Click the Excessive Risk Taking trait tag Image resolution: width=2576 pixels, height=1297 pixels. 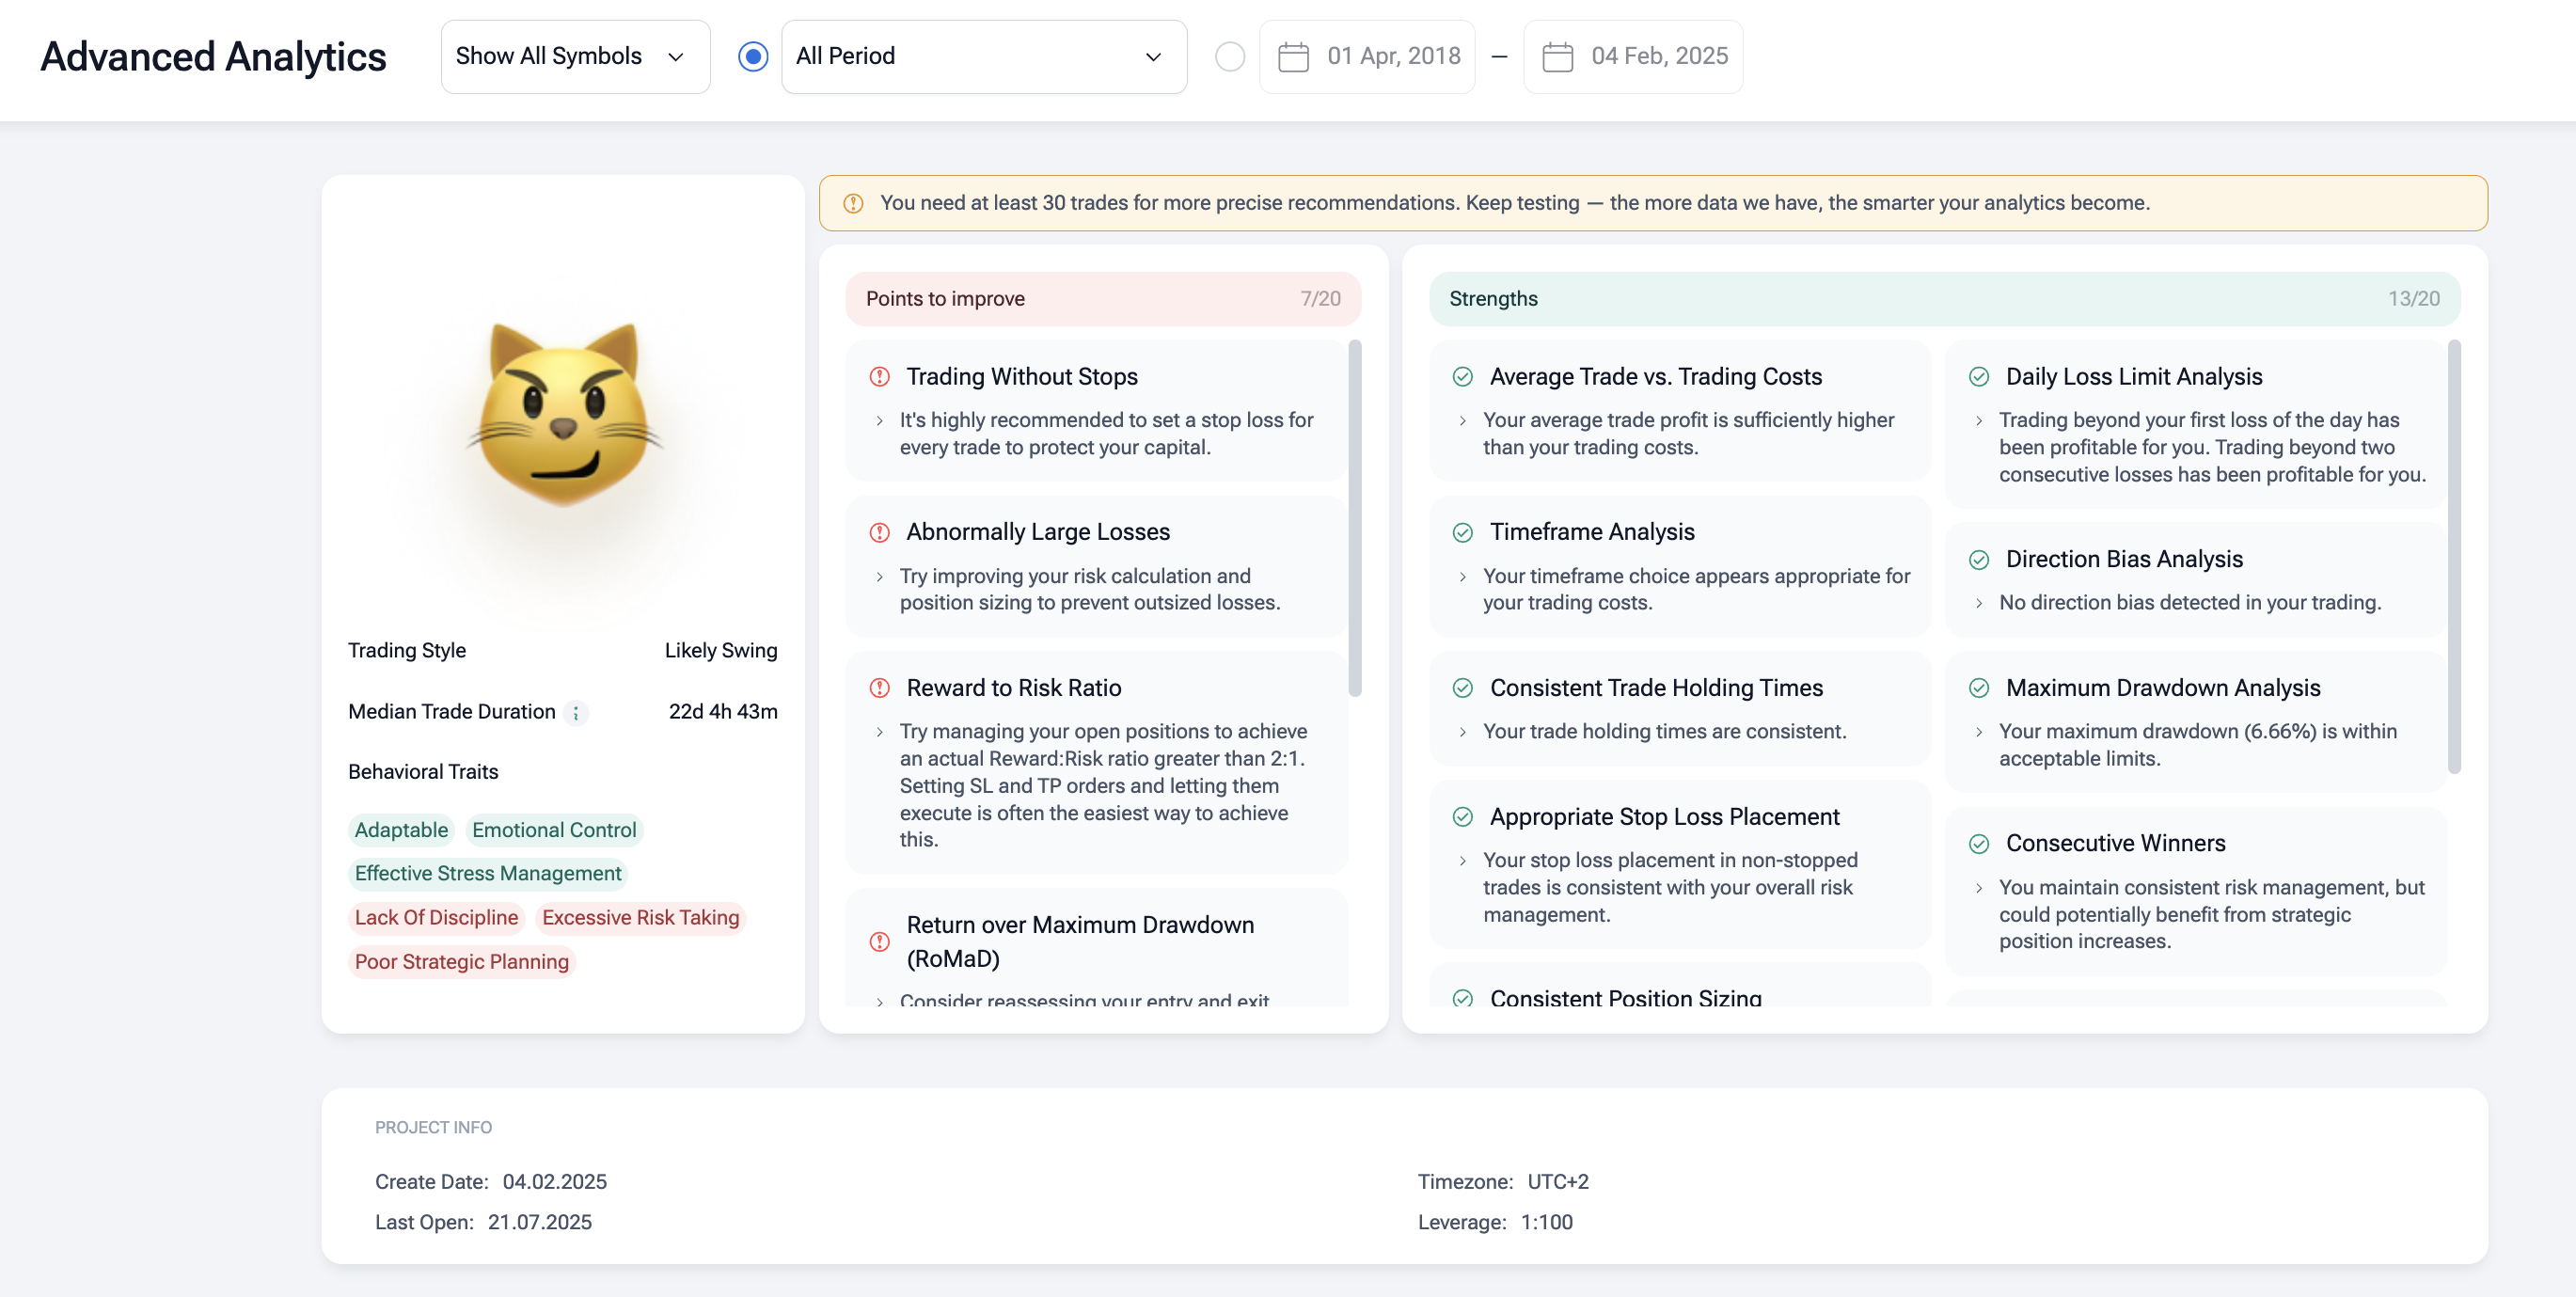640,918
